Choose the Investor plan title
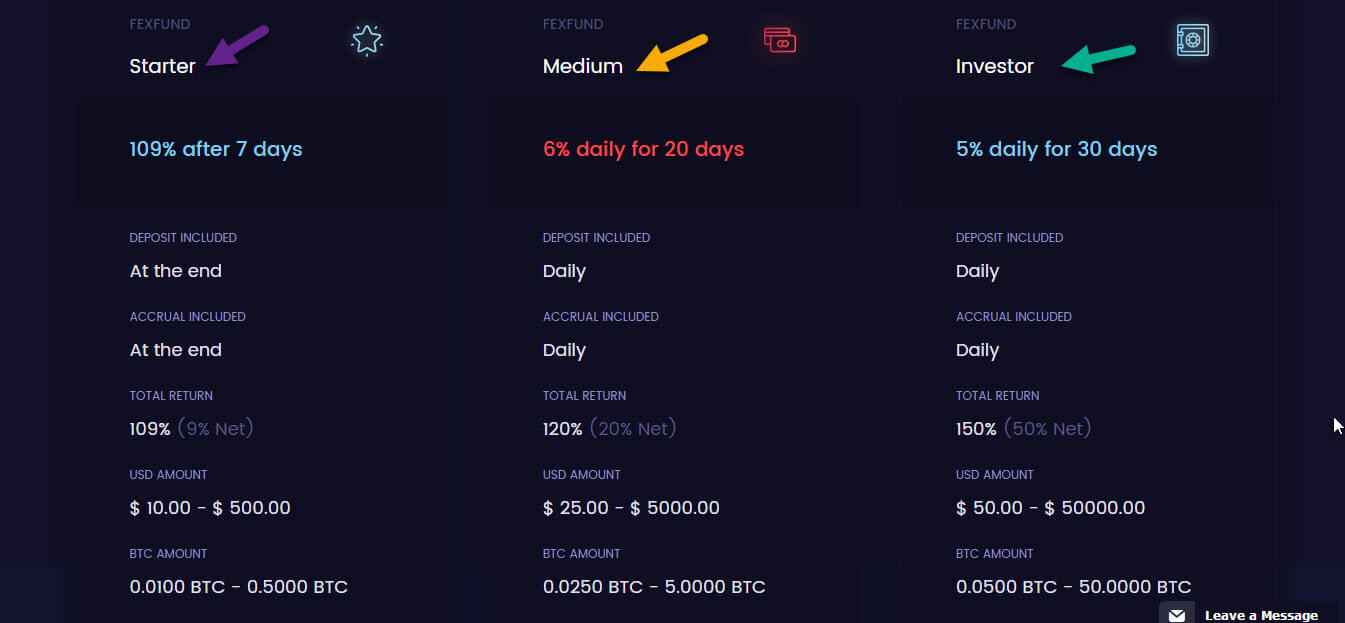 [x=994, y=66]
